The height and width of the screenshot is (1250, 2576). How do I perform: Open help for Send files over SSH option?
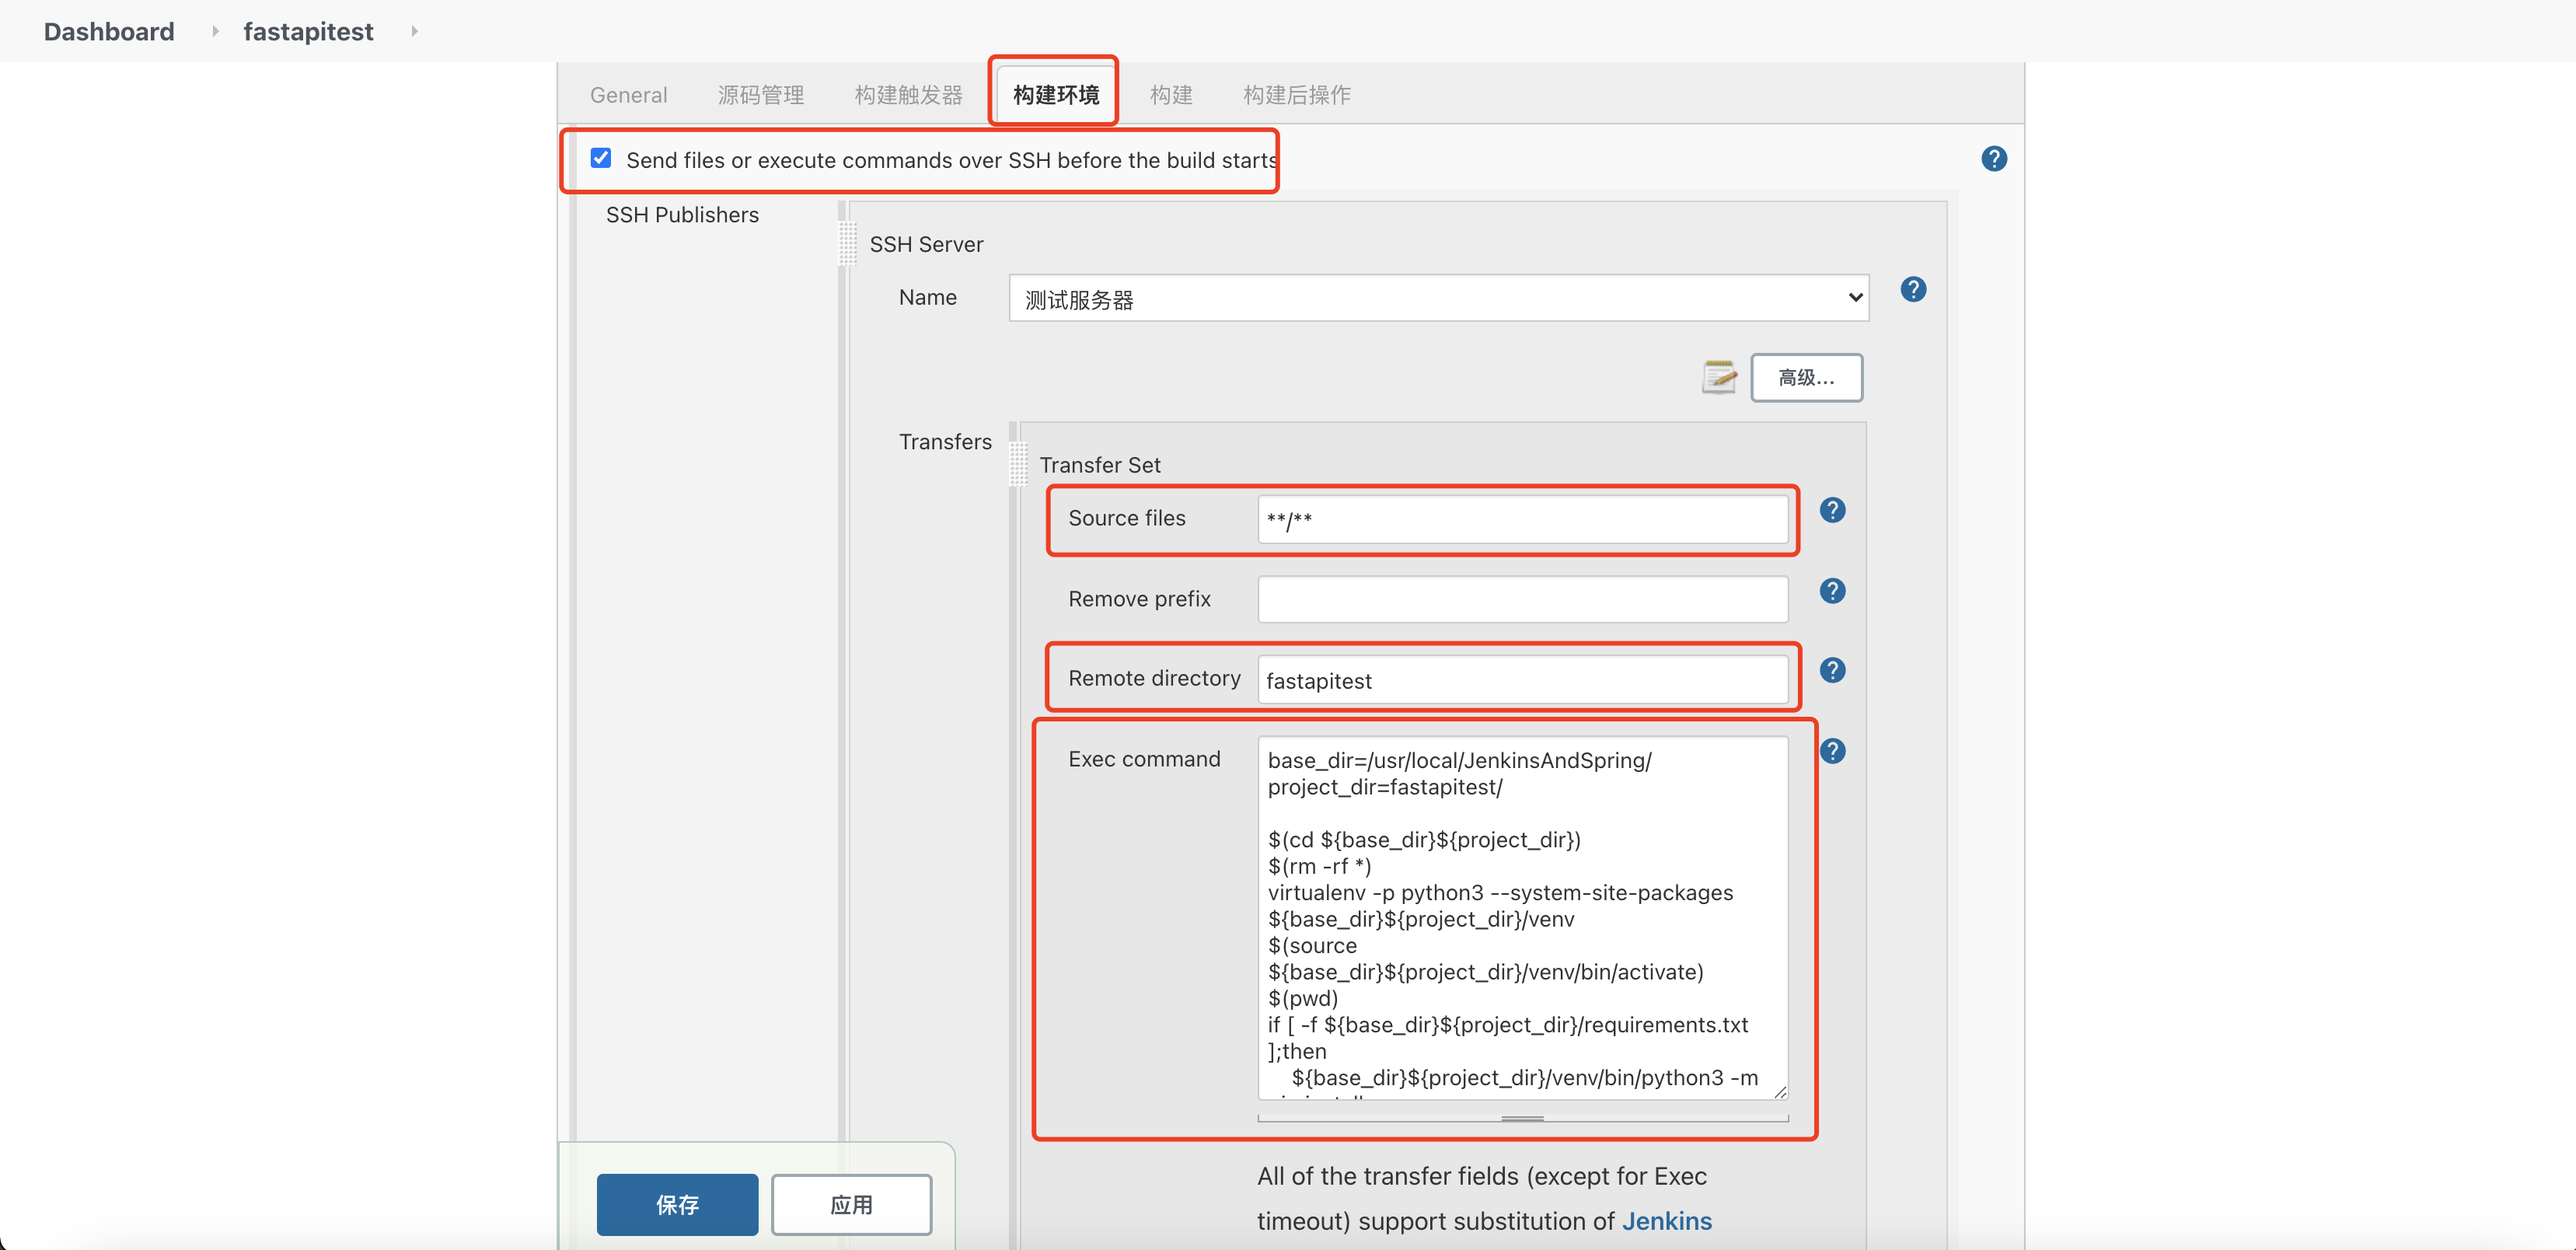[1993, 159]
